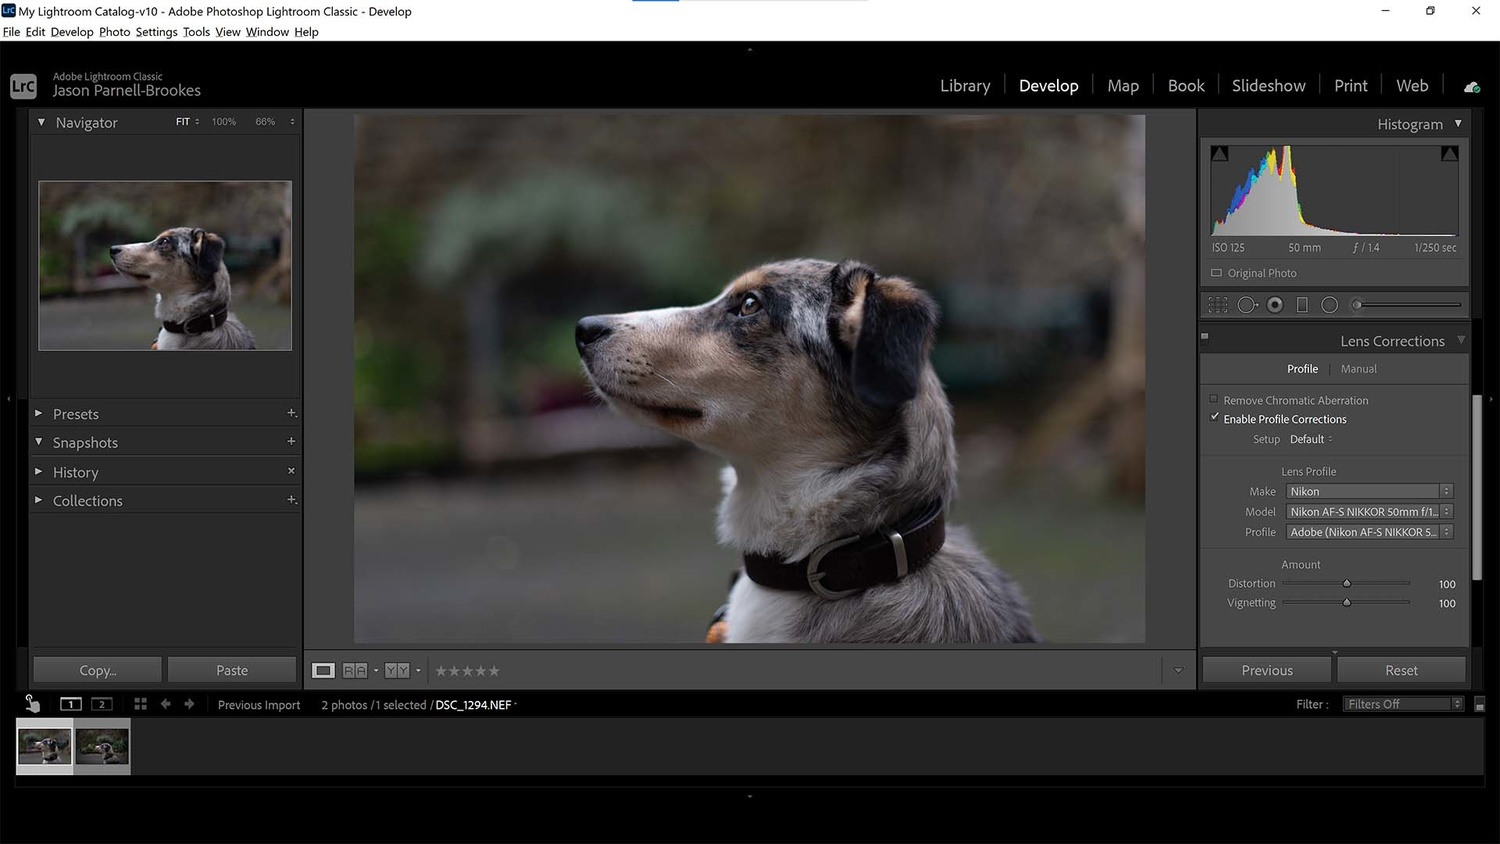Select the Radial Filter tool icon
This screenshot has width=1500, height=844.
pyautogui.click(x=1329, y=305)
